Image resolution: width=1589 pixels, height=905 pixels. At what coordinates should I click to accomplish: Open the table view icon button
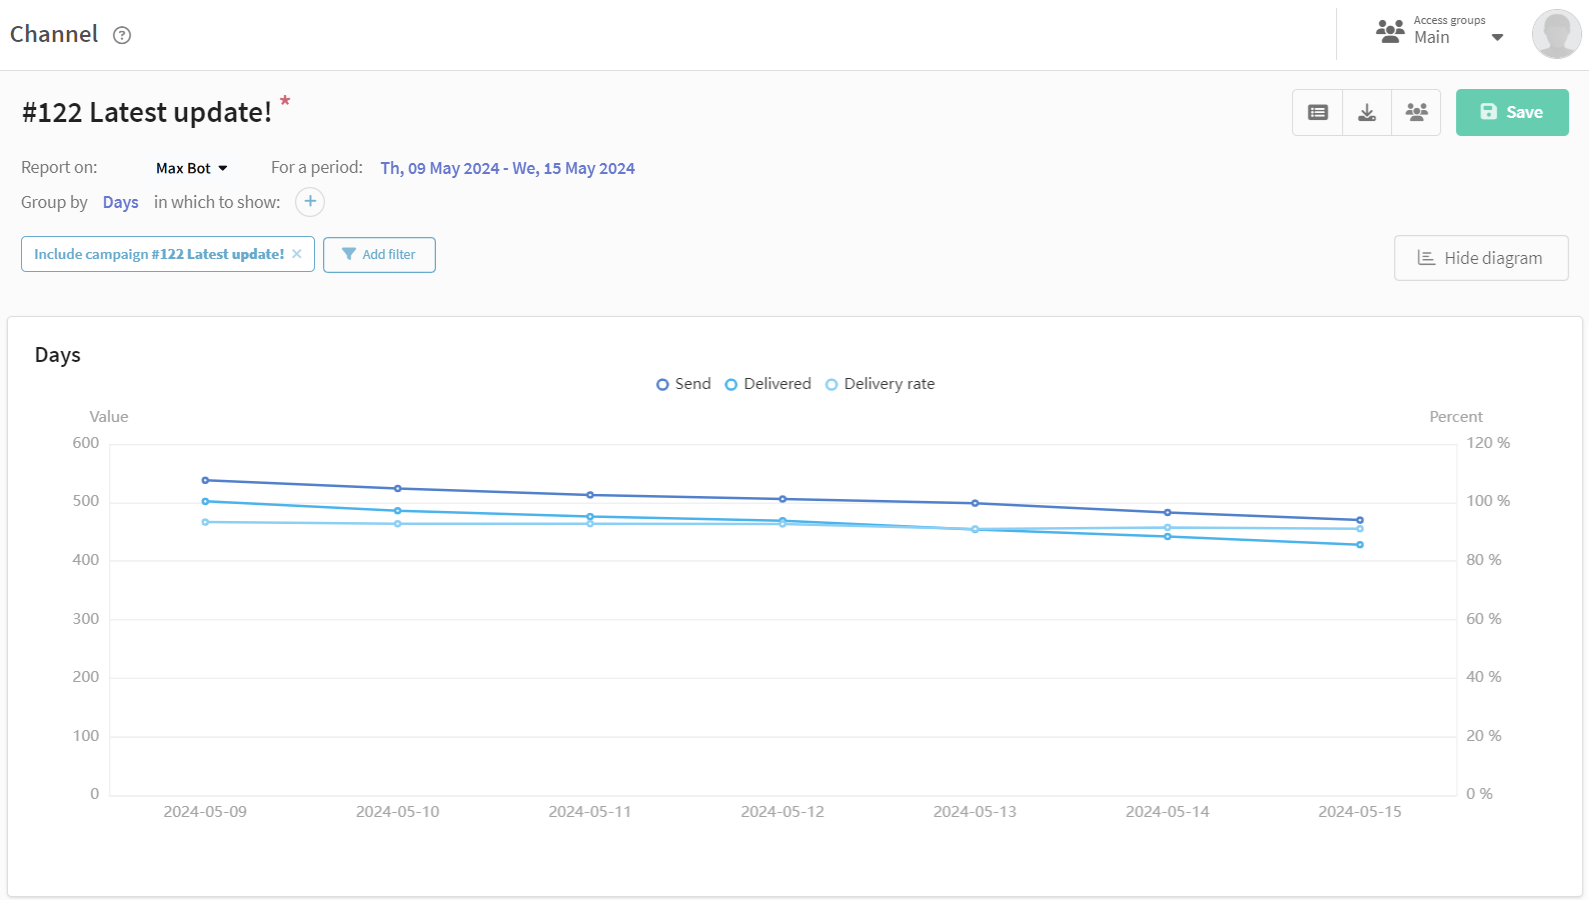click(x=1317, y=113)
